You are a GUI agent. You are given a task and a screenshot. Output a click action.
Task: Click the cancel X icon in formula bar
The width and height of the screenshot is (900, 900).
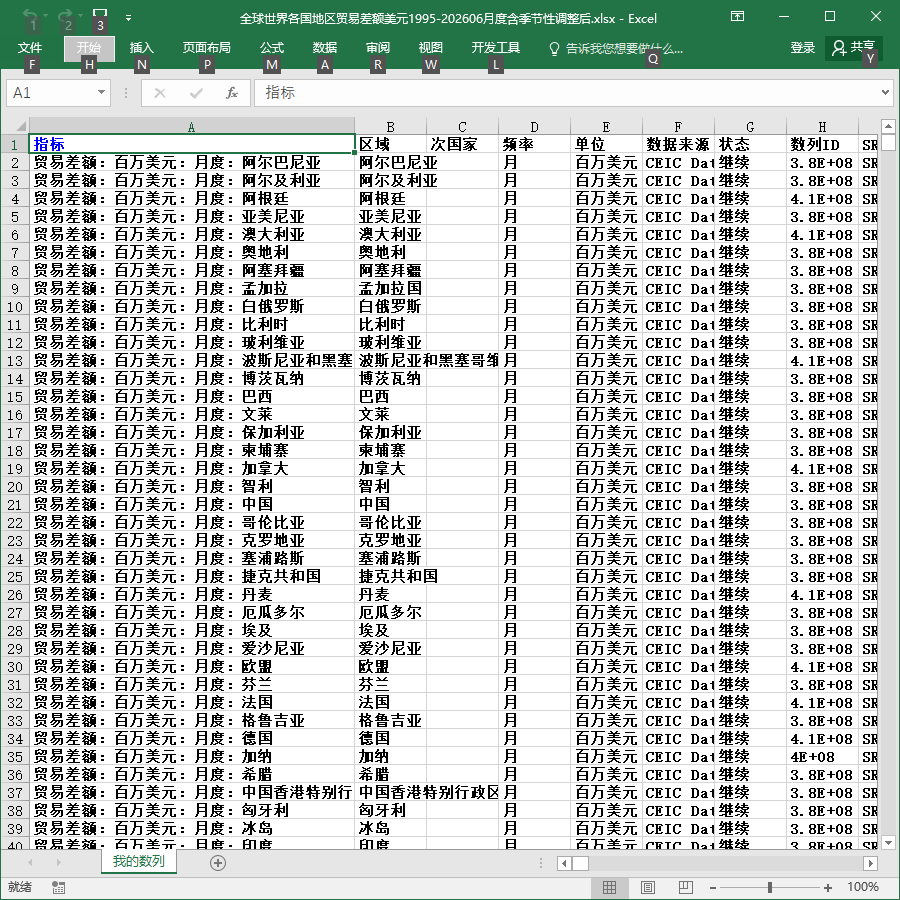160,93
